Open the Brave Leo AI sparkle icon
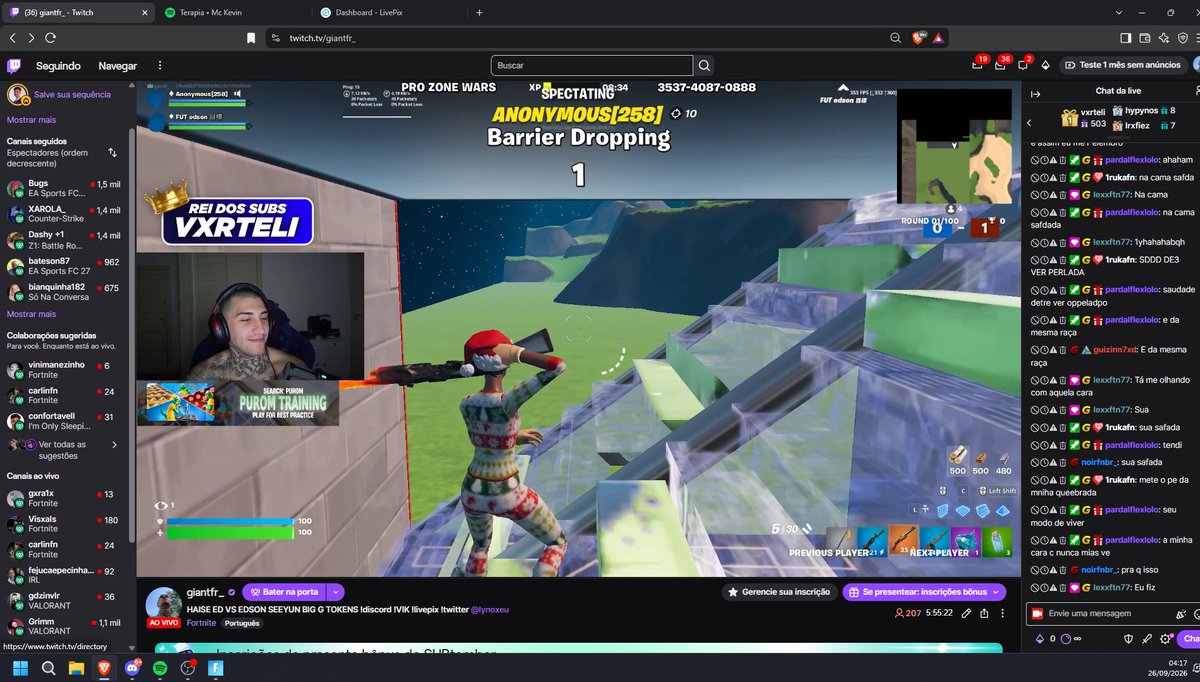The image size is (1200, 682). (1163, 37)
